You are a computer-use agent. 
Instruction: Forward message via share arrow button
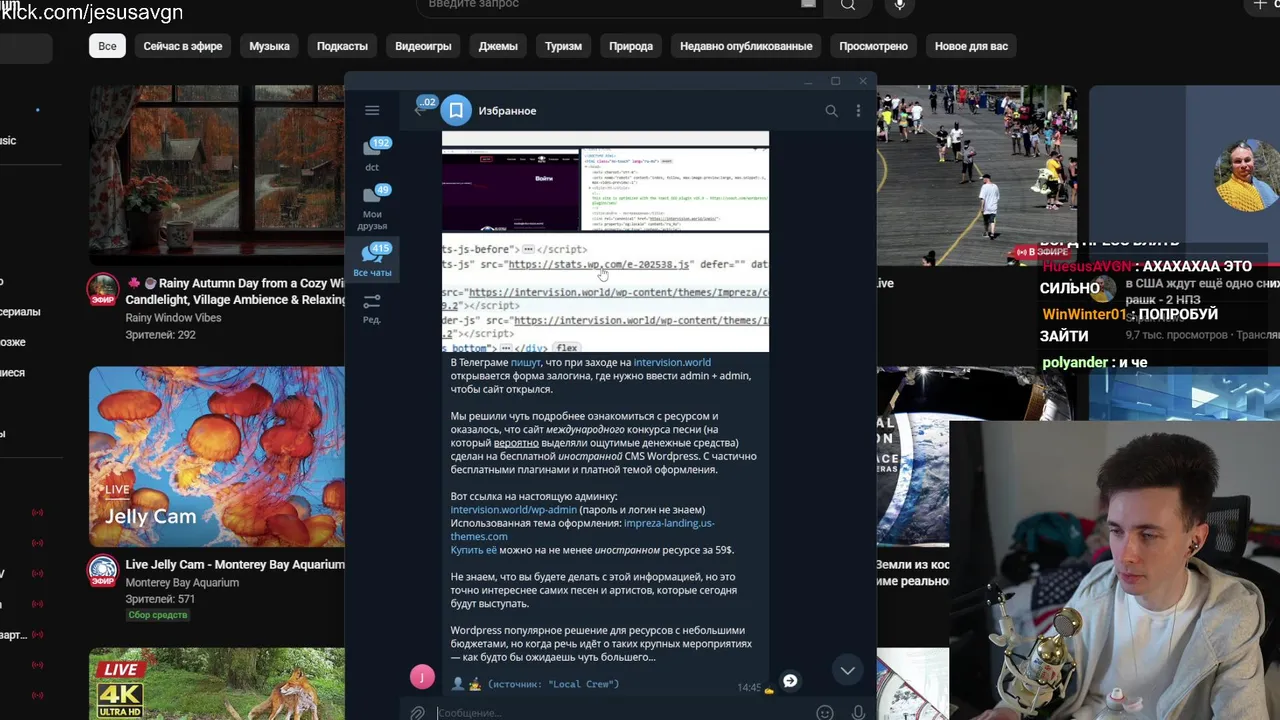790,680
